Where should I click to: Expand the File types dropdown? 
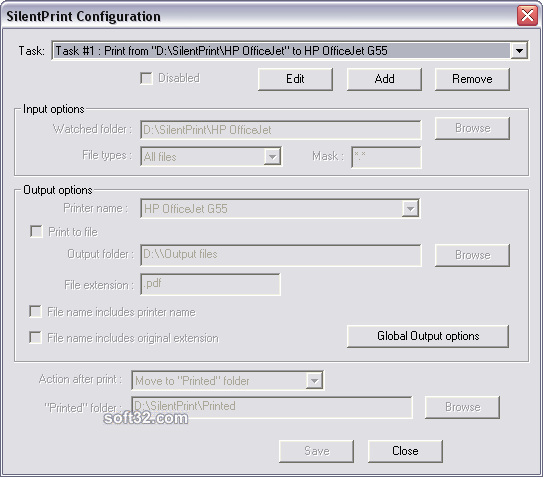[x=272, y=157]
